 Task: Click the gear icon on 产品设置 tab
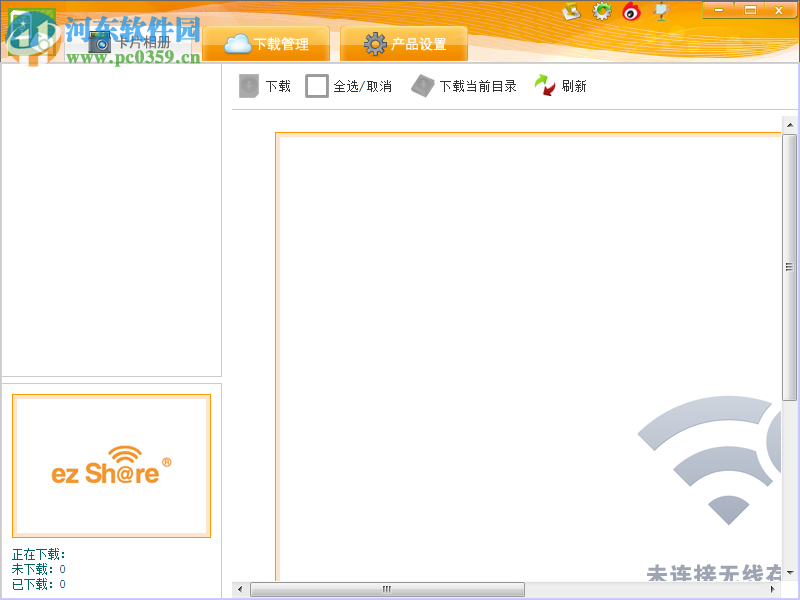click(x=375, y=43)
